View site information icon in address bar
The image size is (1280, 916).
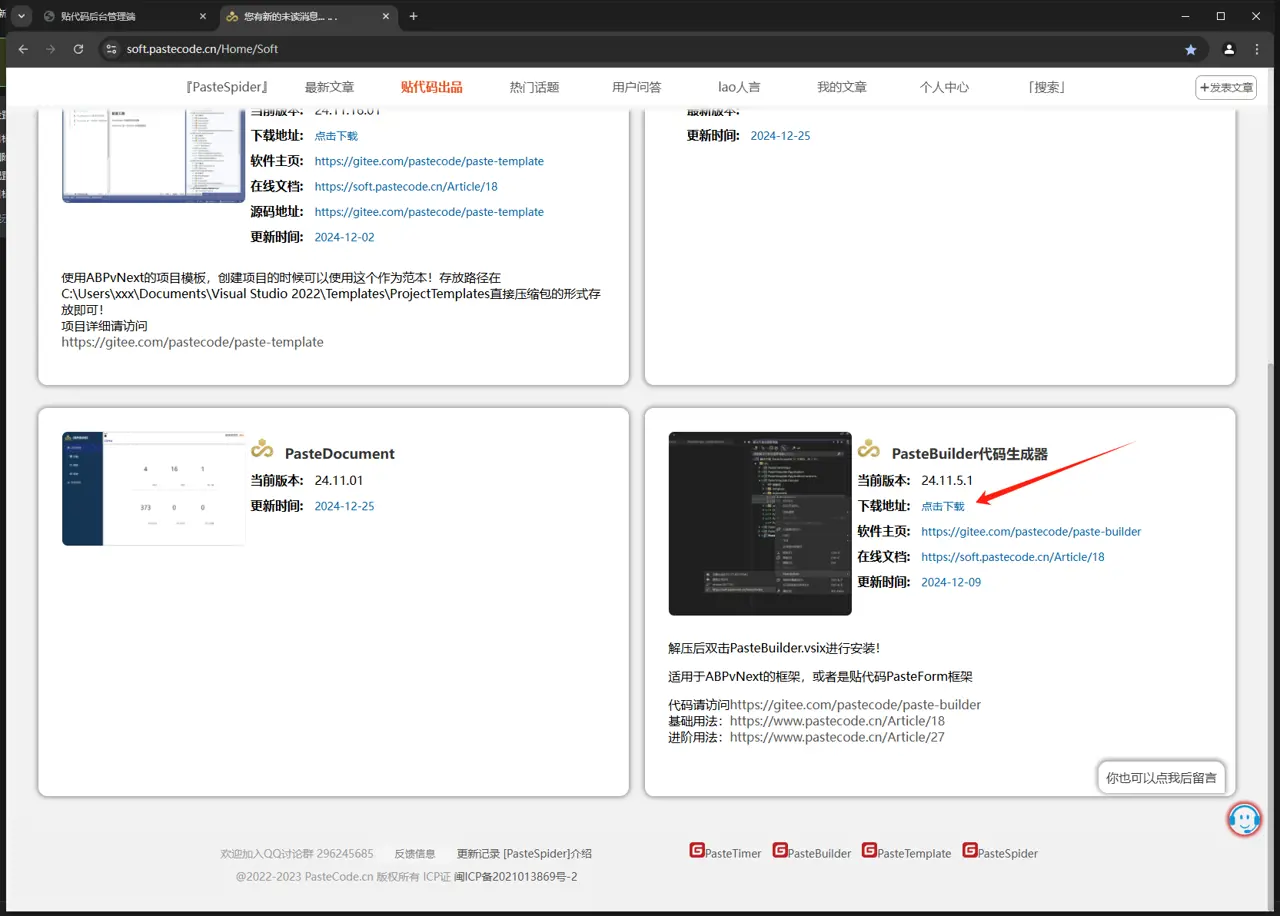click(112, 49)
